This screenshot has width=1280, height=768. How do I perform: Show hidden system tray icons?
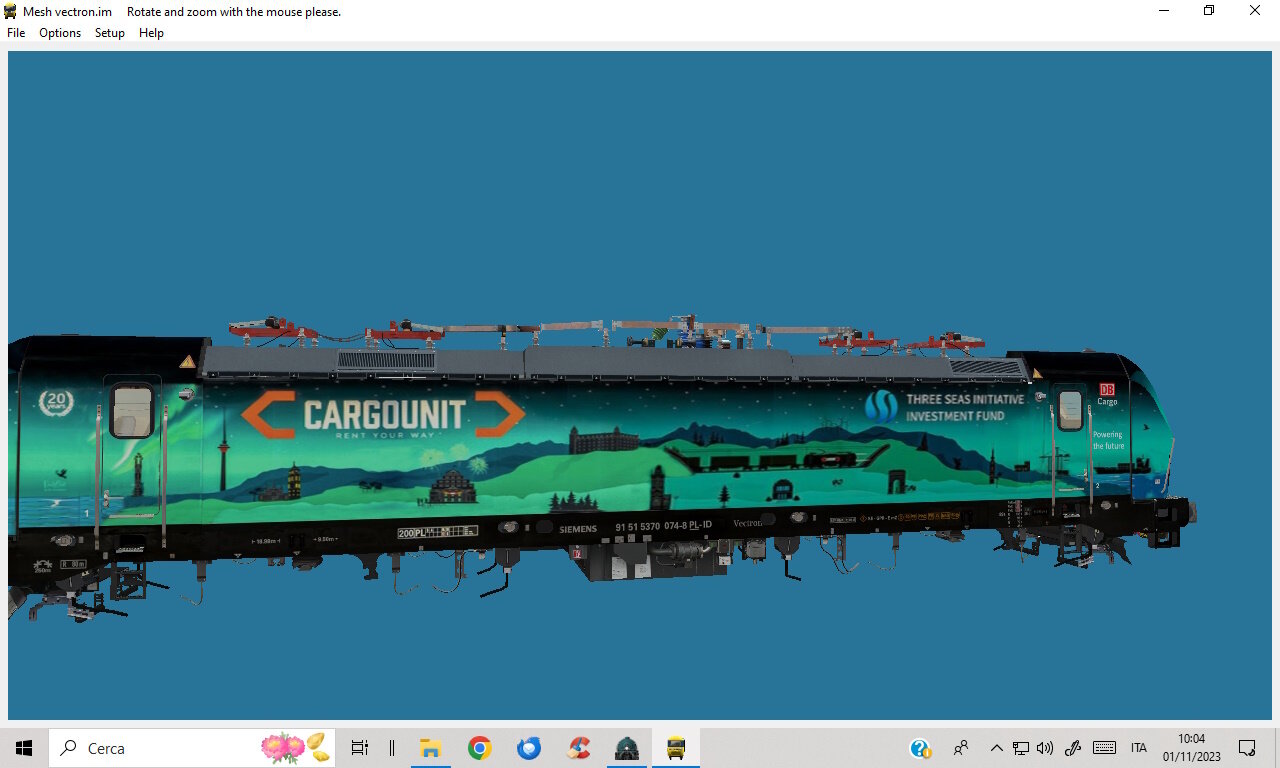[996, 748]
